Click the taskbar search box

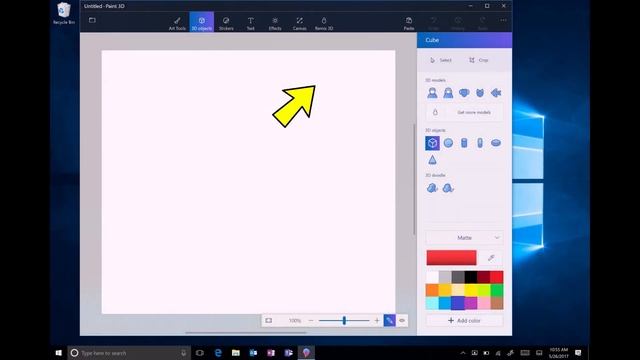point(129,353)
